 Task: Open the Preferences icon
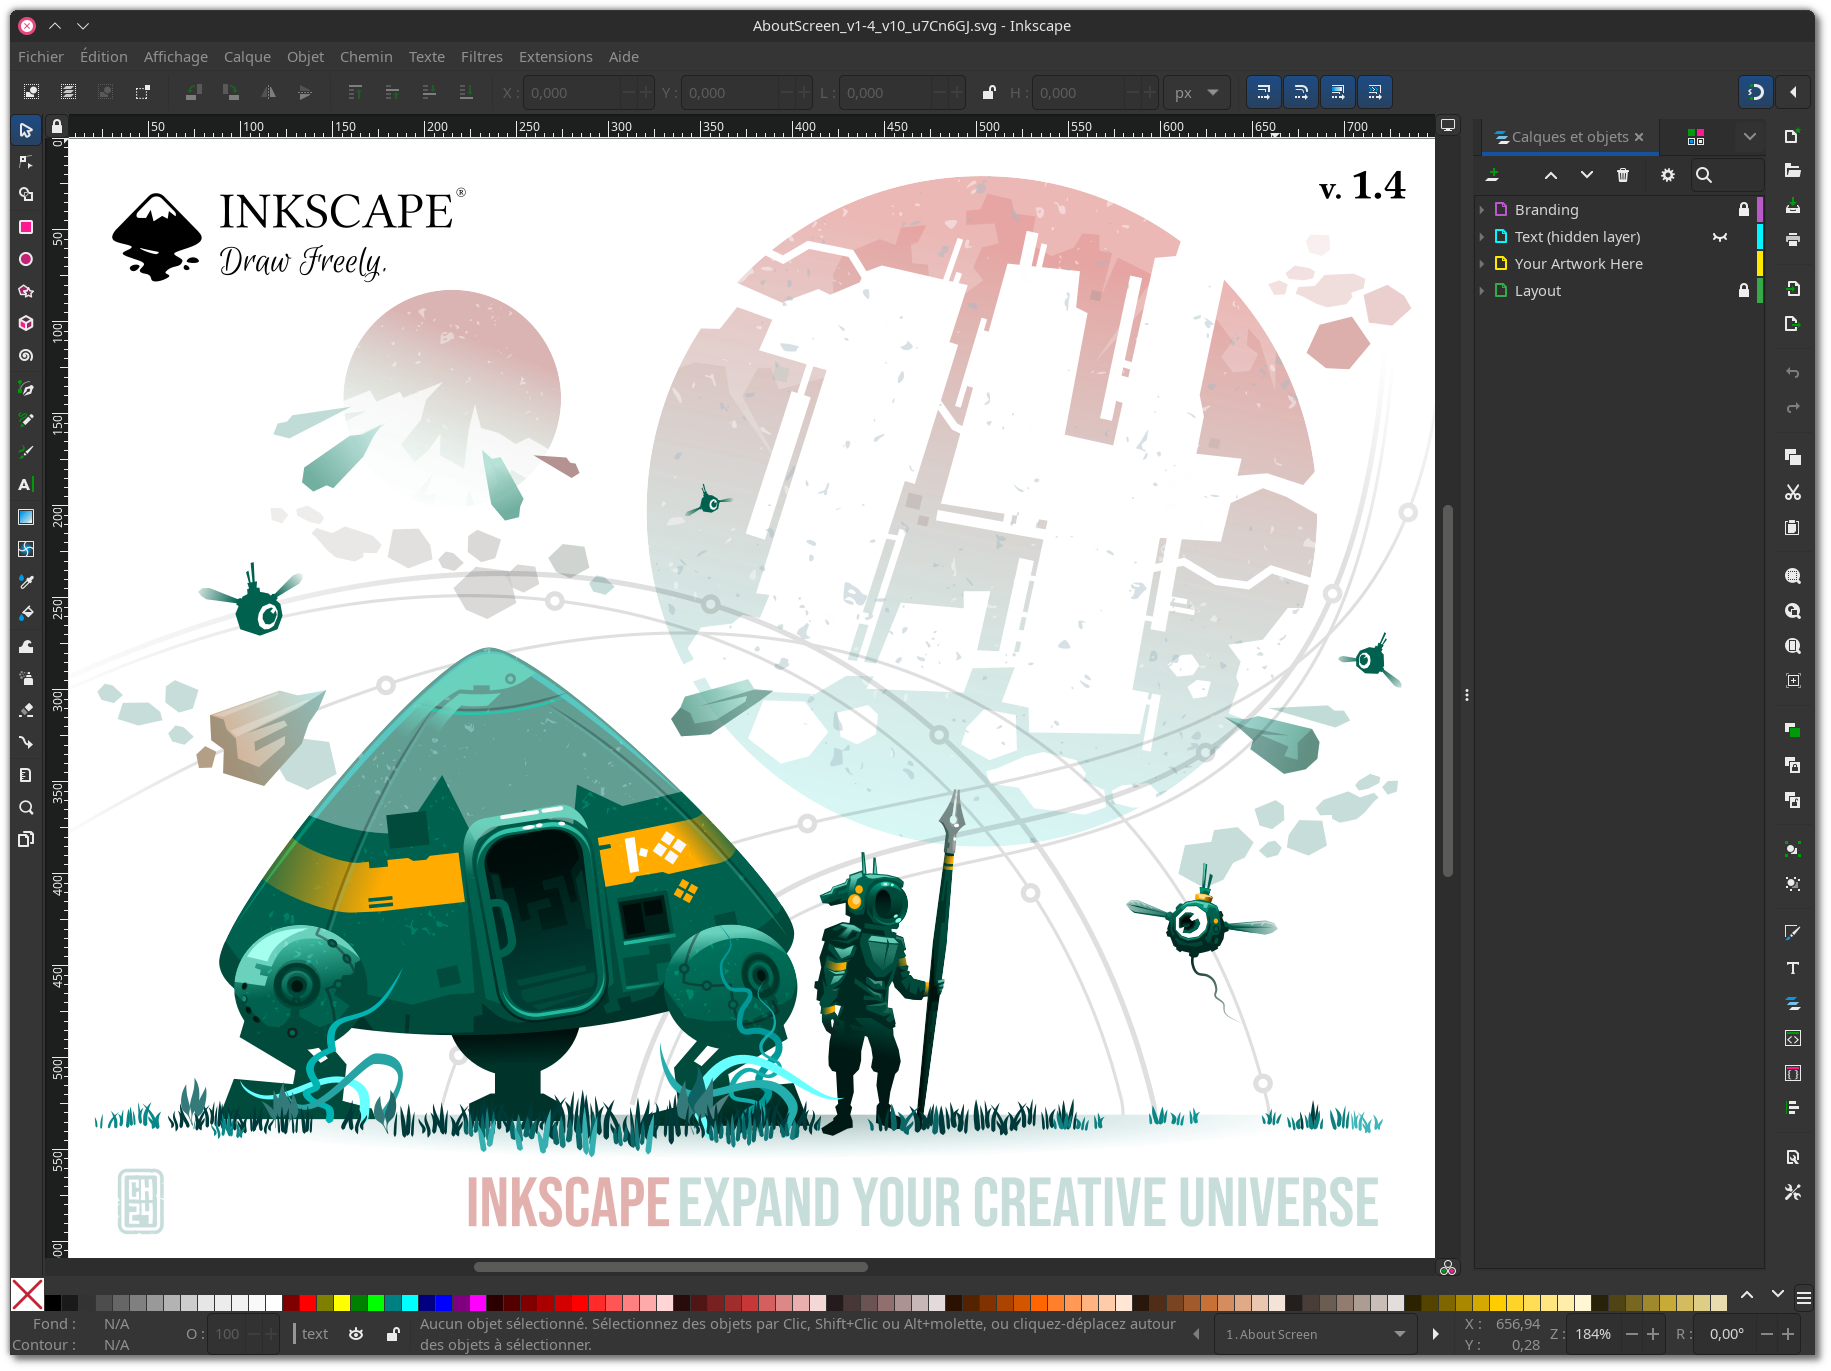click(x=1793, y=1192)
